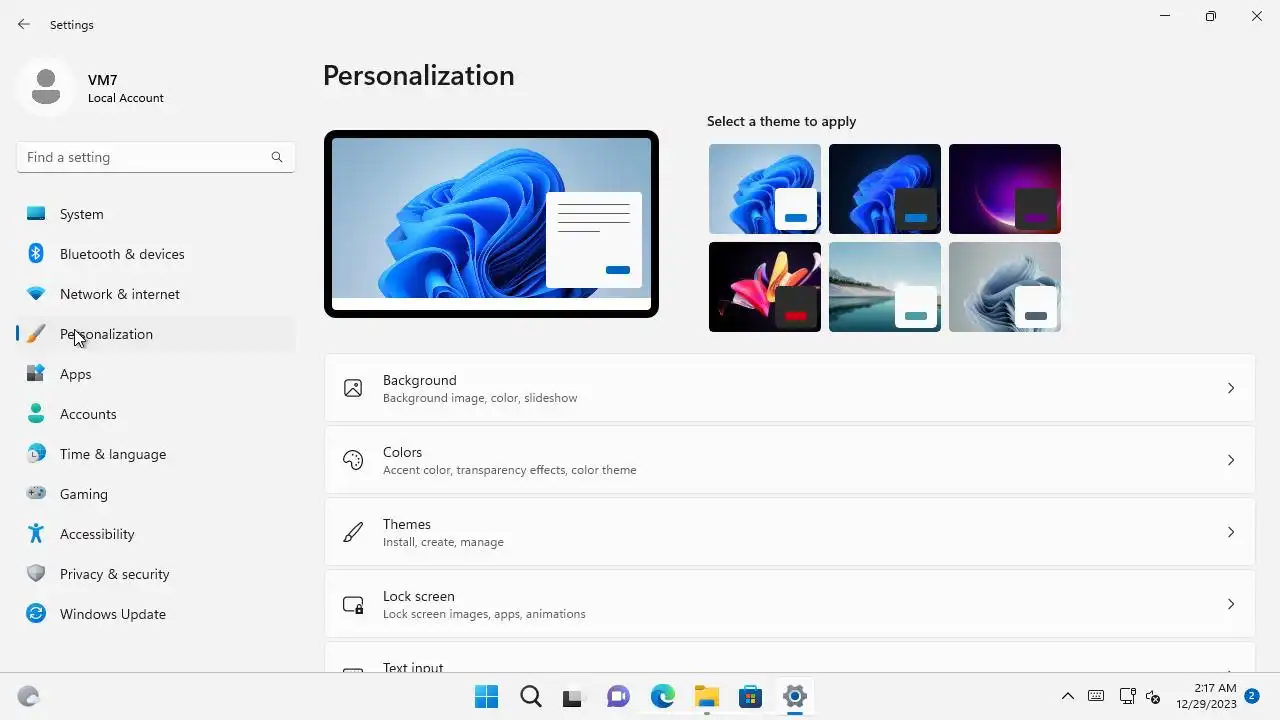The width and height of the screenshot is (1280, 720).
Task: Click the search magnifier in Find a setting
Action: point(277,157)
